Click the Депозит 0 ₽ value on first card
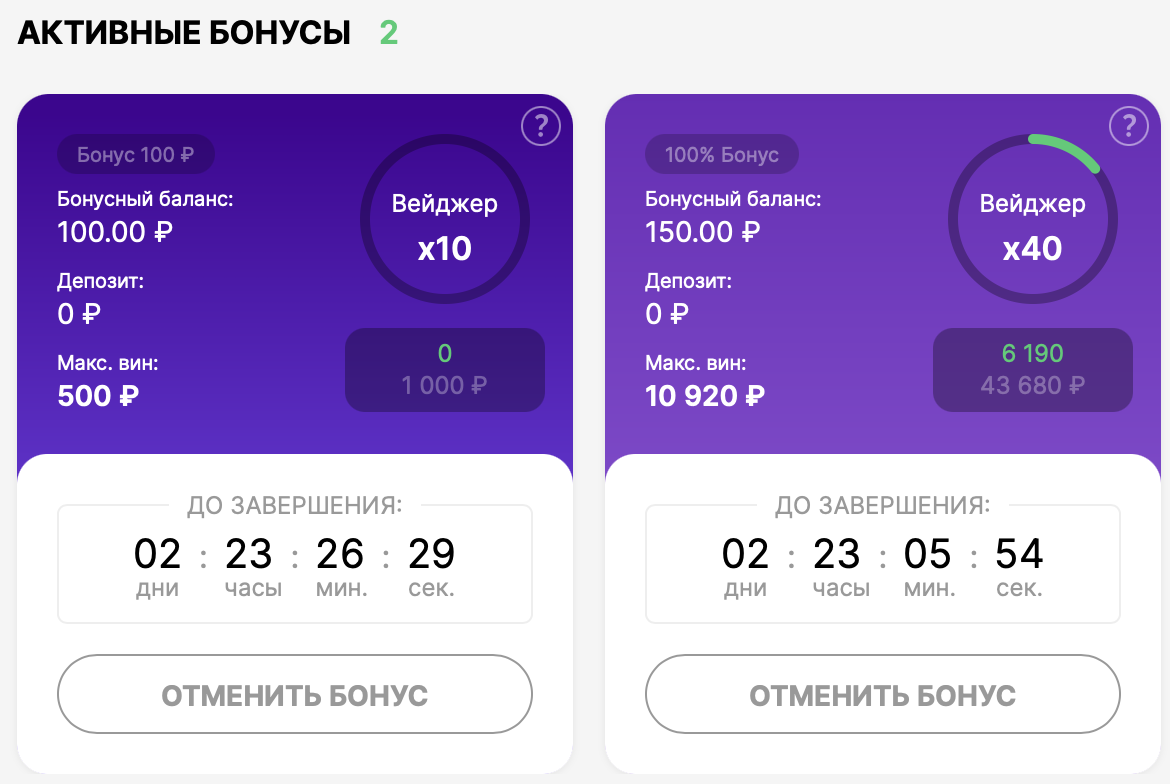Image resolution: width=1170 pixels, height=784 pixels. (x=79, y=314)
